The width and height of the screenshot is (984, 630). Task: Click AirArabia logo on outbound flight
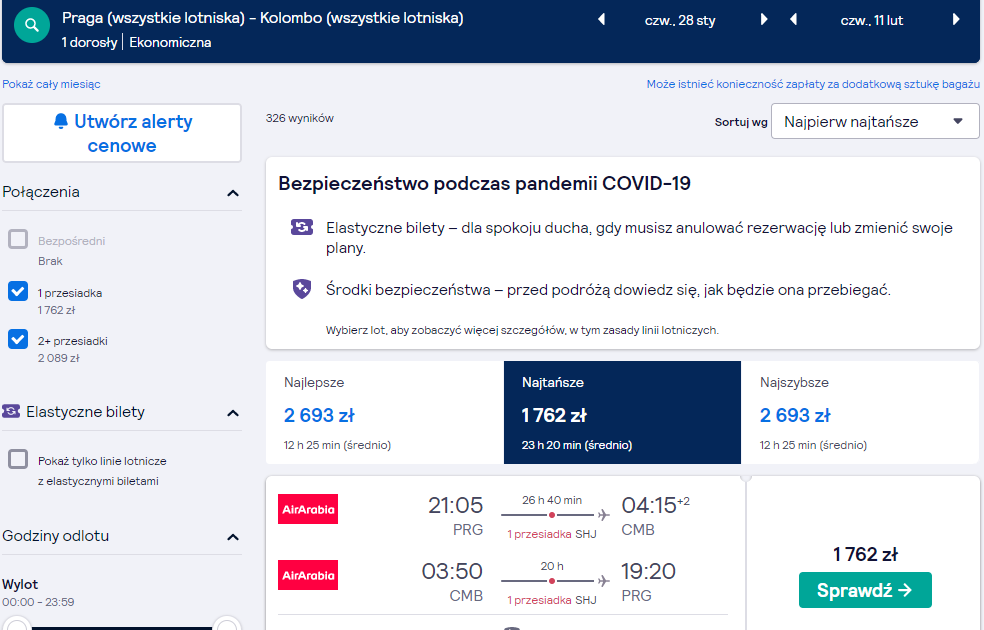pyautogui.click(x=308, y=509)
